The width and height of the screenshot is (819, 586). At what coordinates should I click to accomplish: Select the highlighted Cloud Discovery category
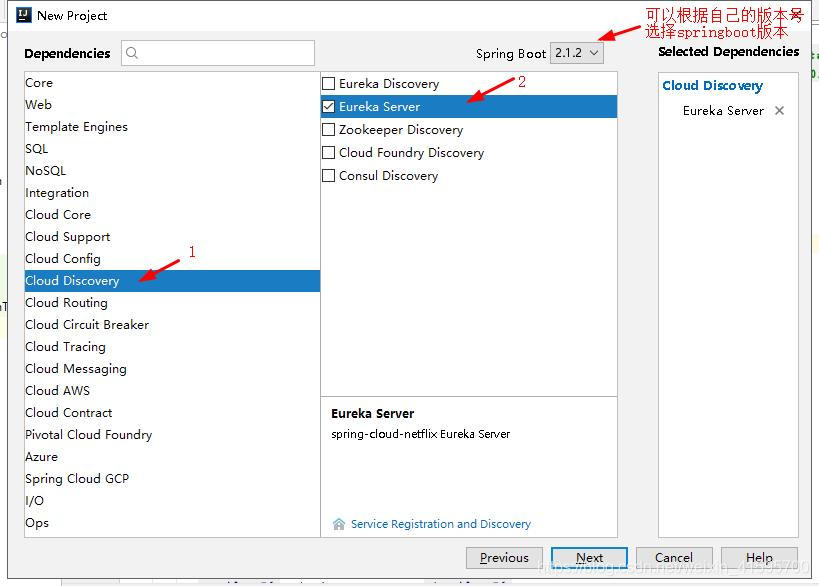pos(172,280)
